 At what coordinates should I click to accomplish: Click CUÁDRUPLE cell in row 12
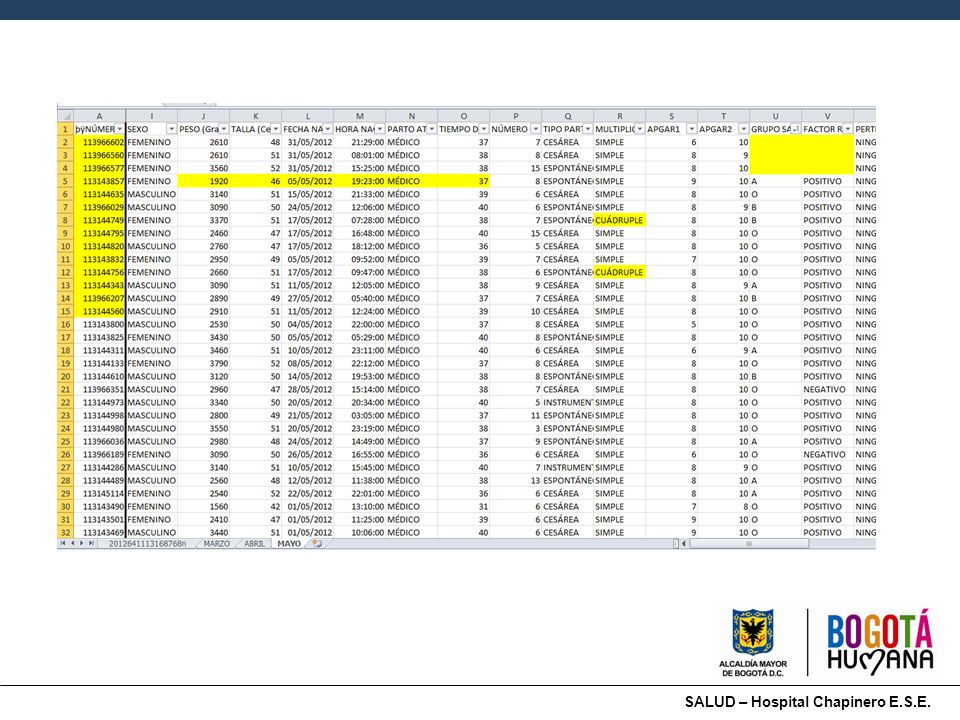[620, 272]
